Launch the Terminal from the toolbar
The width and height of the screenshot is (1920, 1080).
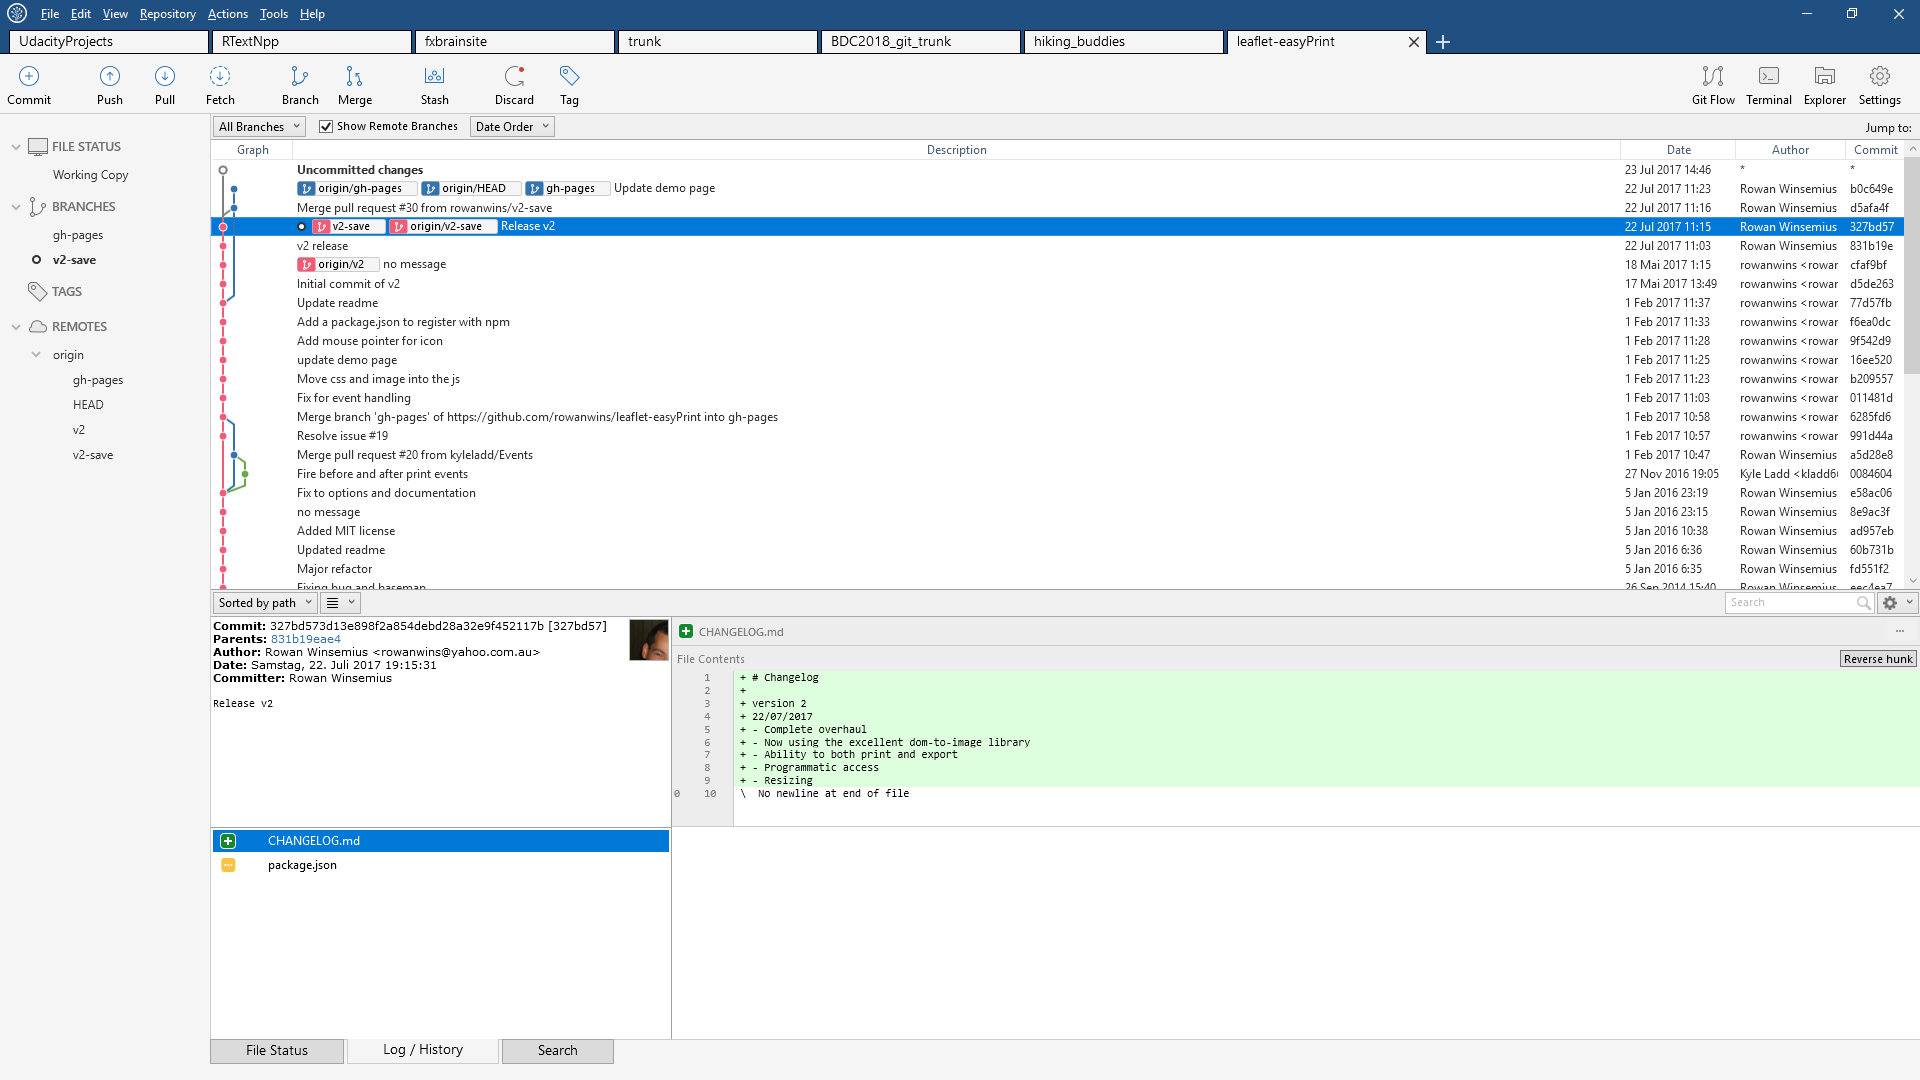coord(1768,84)
